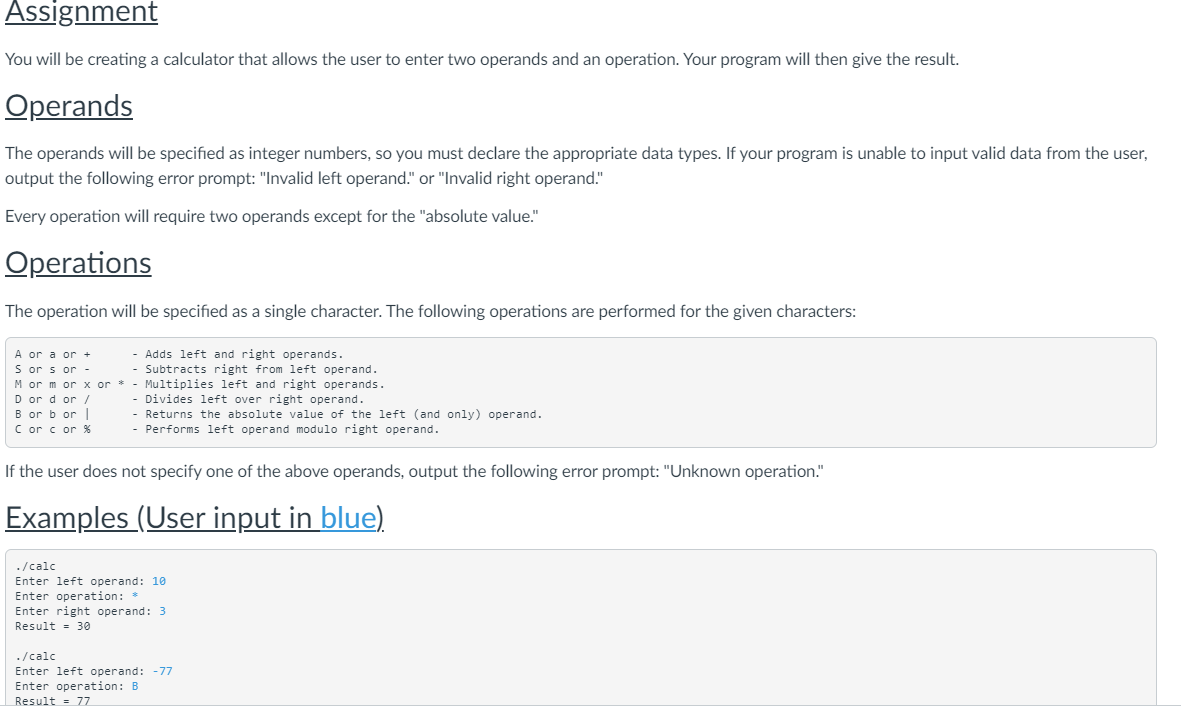1181x707 pixels.
Task: Click the multiply operation description line
Action: click(200, 384)
